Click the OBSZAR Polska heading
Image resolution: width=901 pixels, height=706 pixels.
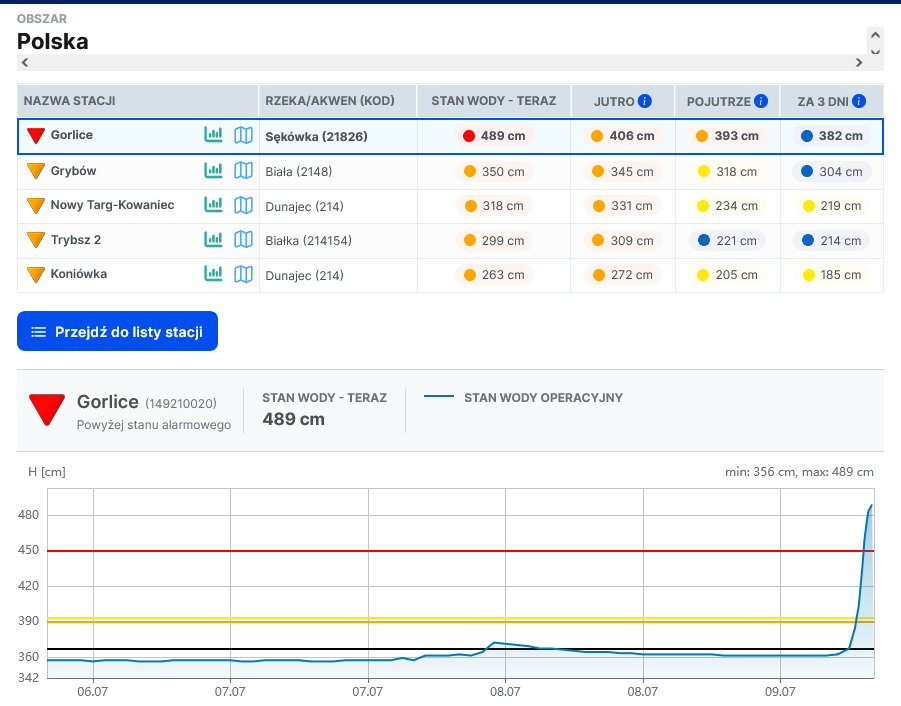[x=52, y=41]
